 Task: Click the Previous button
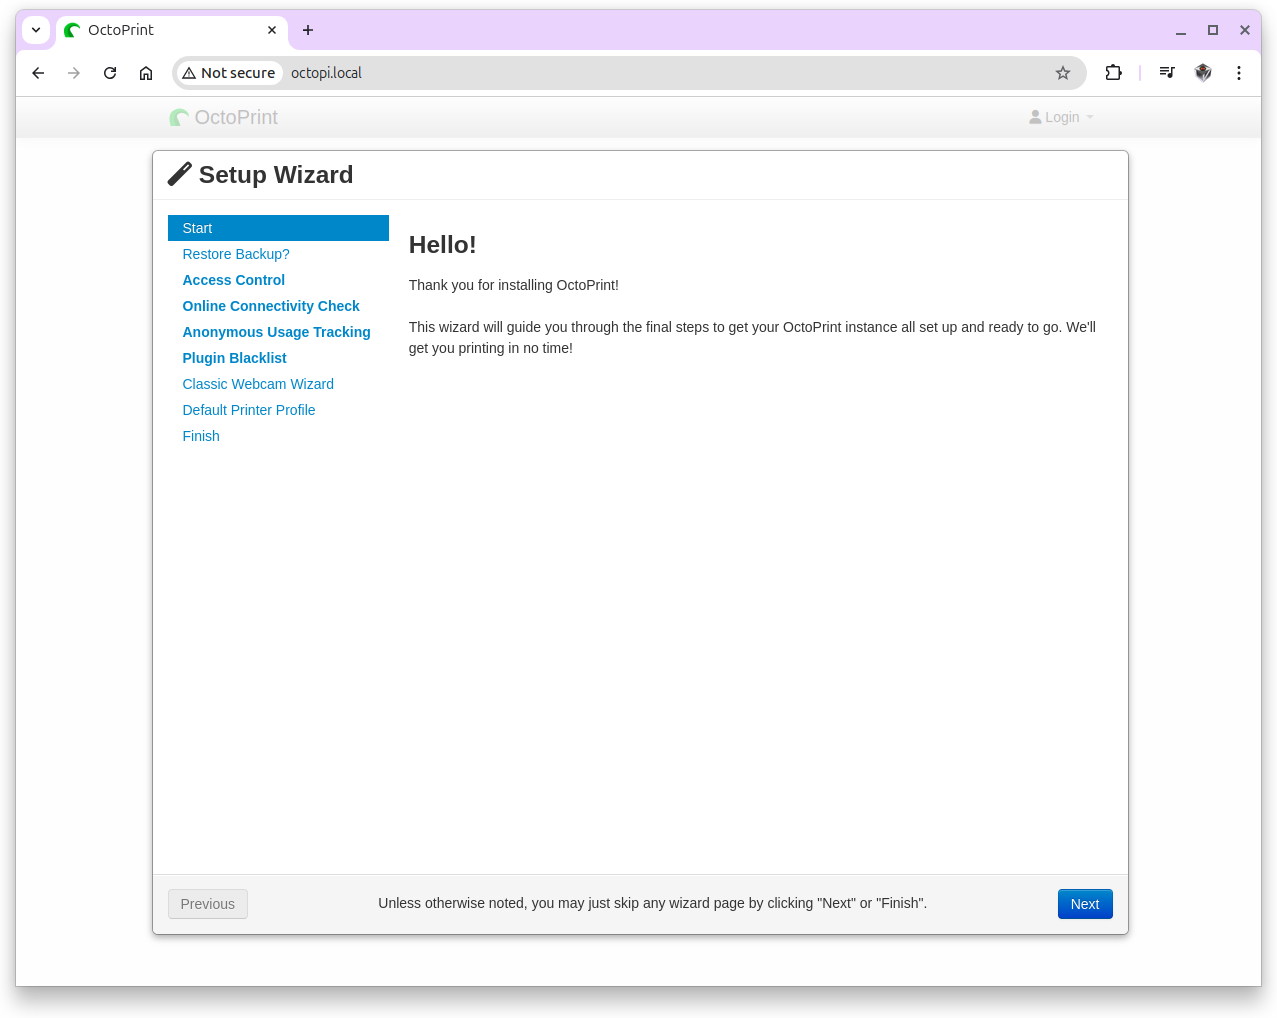(208, 904)
